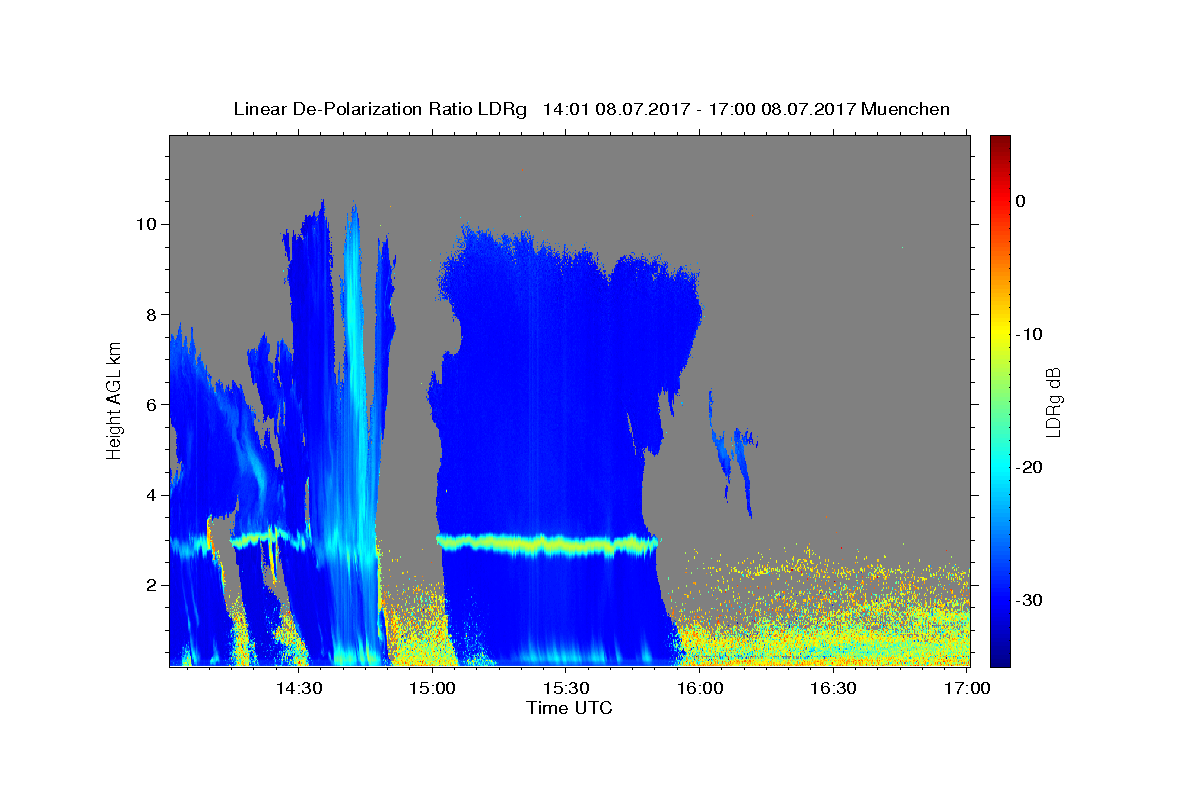Click the 15:00 time tick label
1200x800 pixels.
[432, 689]
